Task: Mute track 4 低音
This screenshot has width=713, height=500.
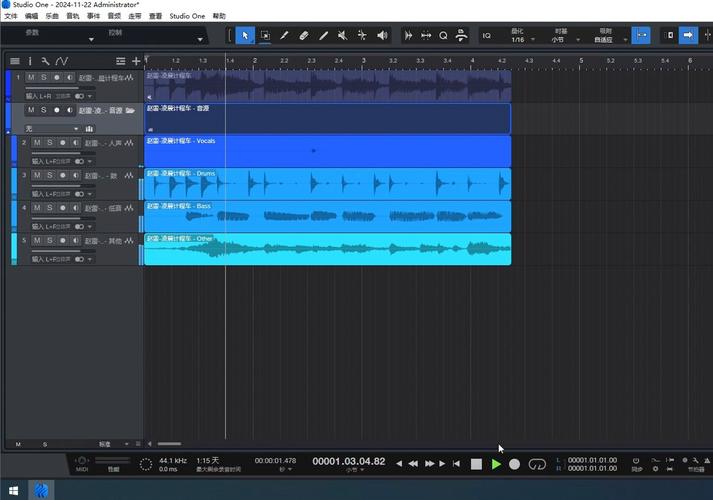Action: (x=37, y=208)
